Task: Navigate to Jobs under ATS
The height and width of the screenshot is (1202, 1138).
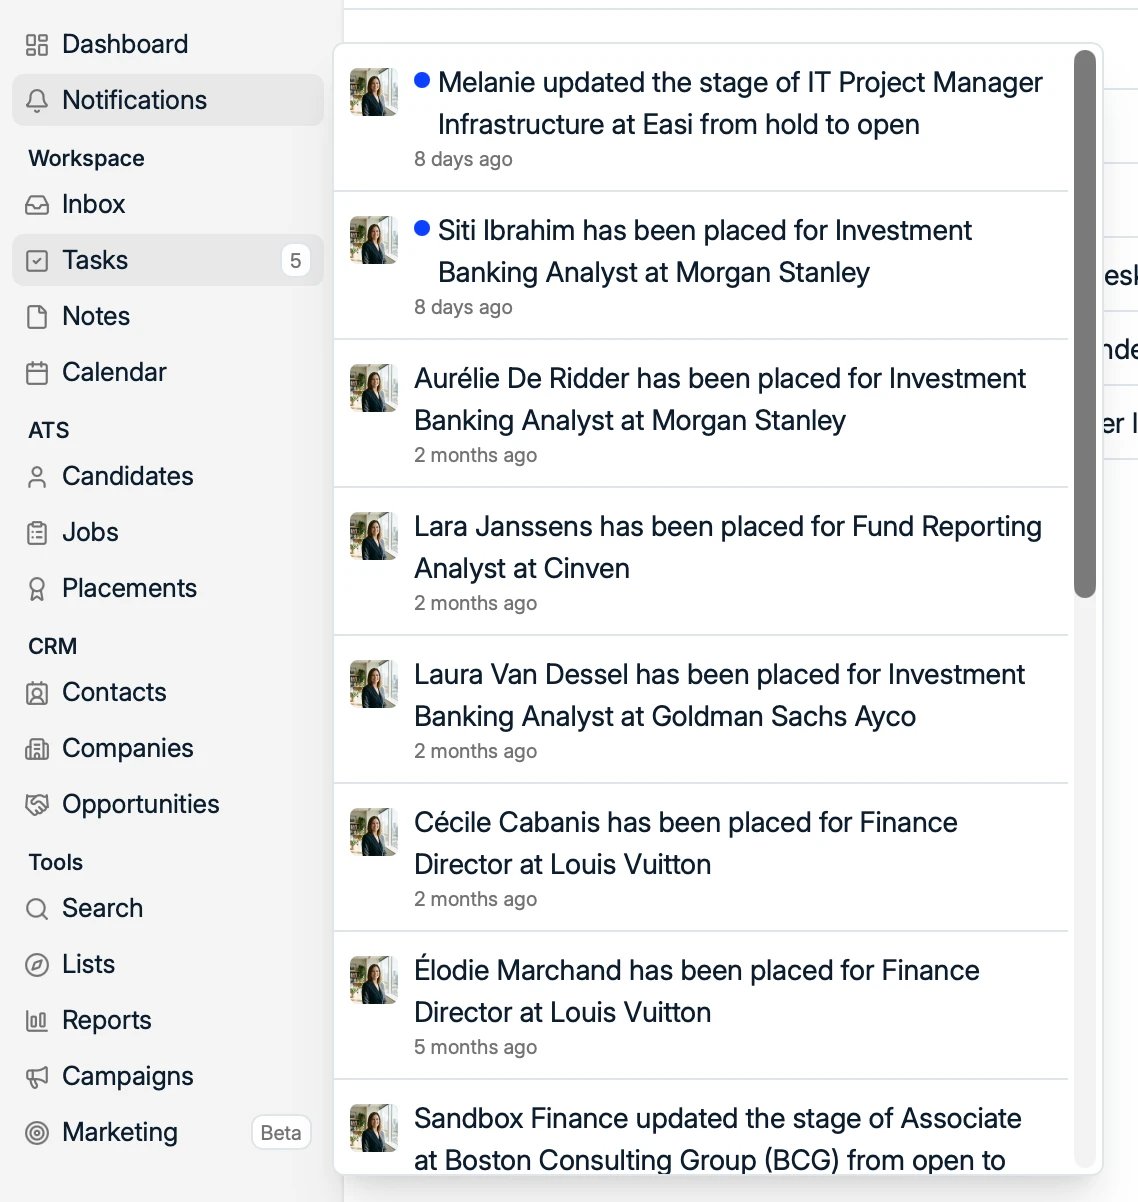Action: click(x=90, y=532)
